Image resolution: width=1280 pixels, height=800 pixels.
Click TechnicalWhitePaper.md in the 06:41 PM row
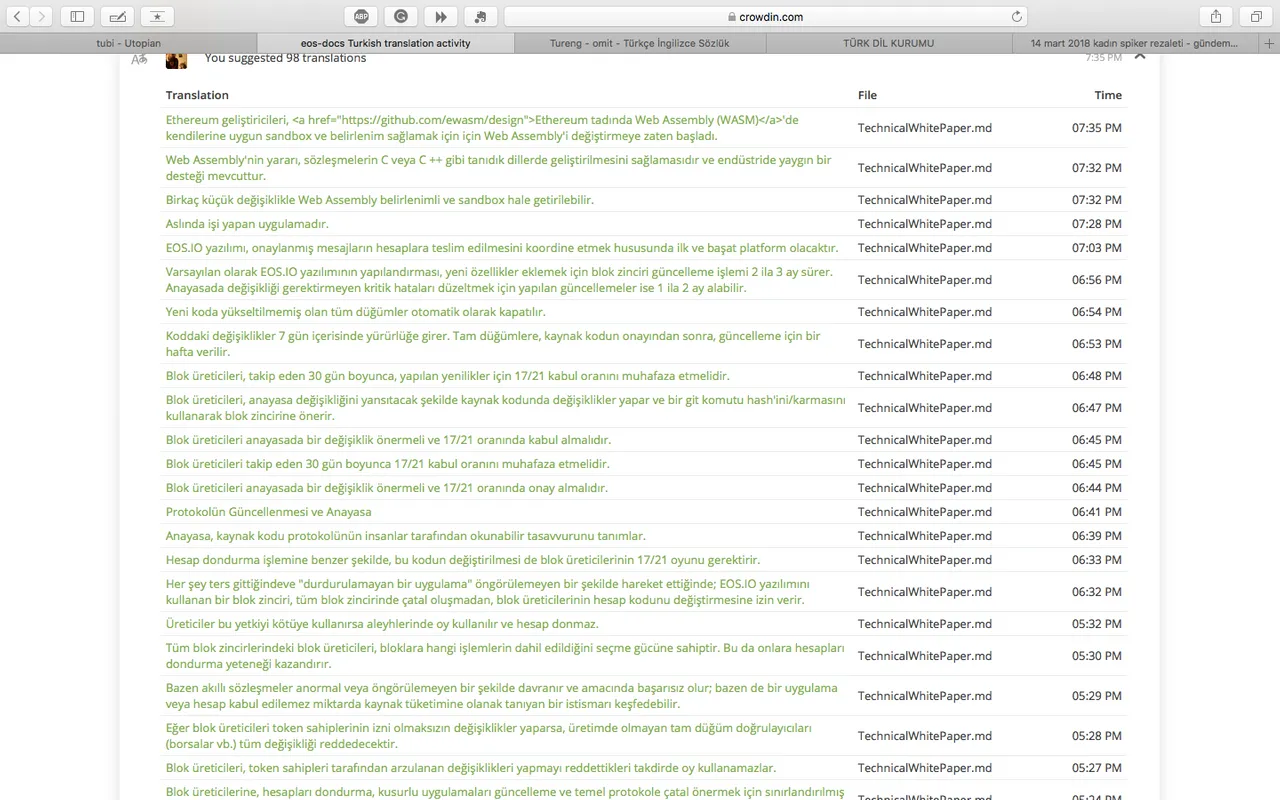pos(925,512)
